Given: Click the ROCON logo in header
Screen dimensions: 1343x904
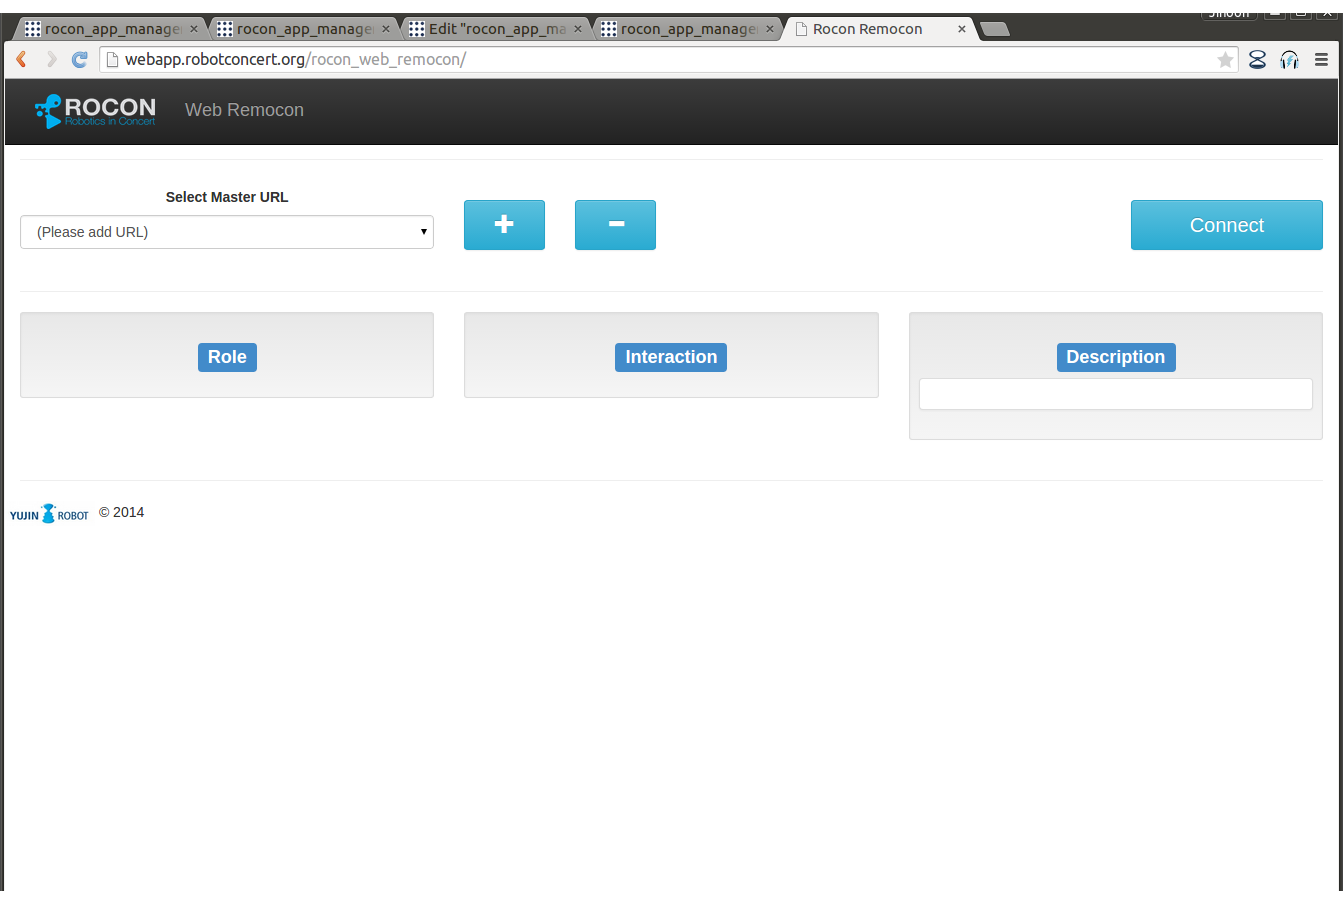Looking at the screenshot, I should tap(96, 110).
